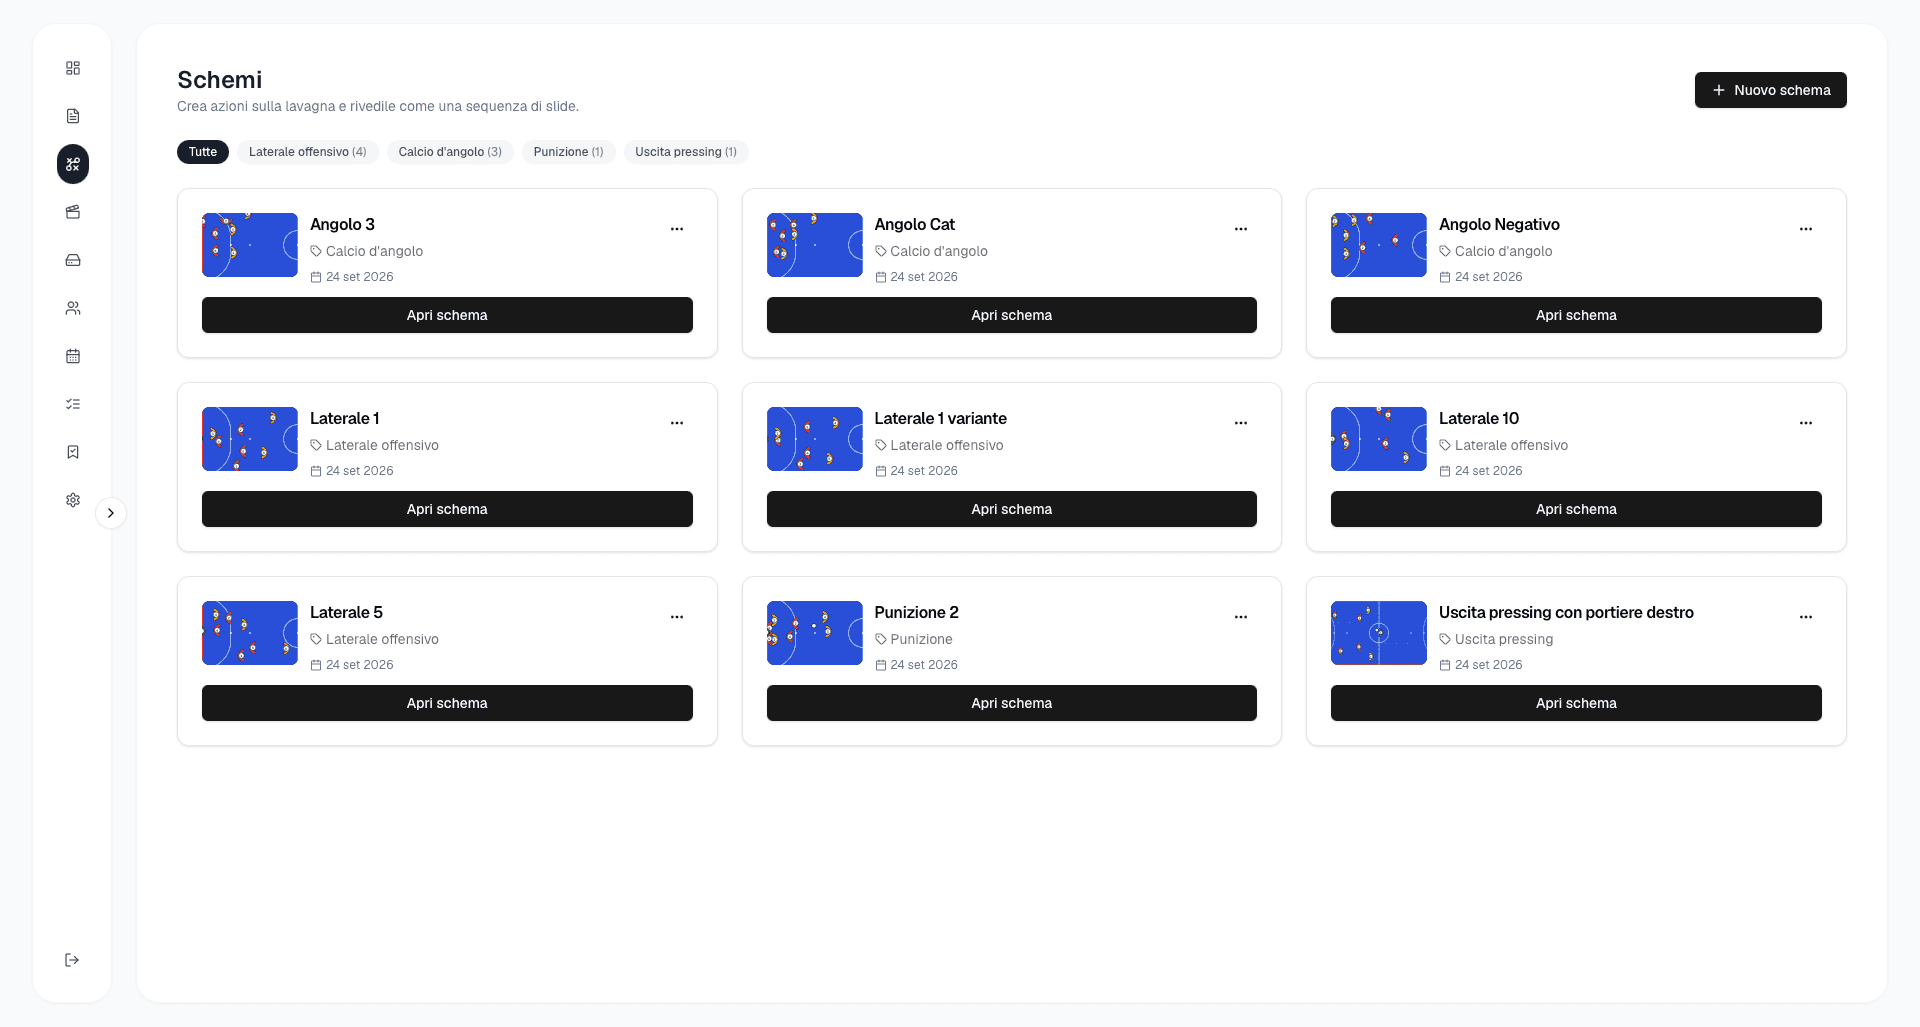Click the Nuovo schema button
The width and height of the screenshot is (1920, 1027).
point(1770,90)
